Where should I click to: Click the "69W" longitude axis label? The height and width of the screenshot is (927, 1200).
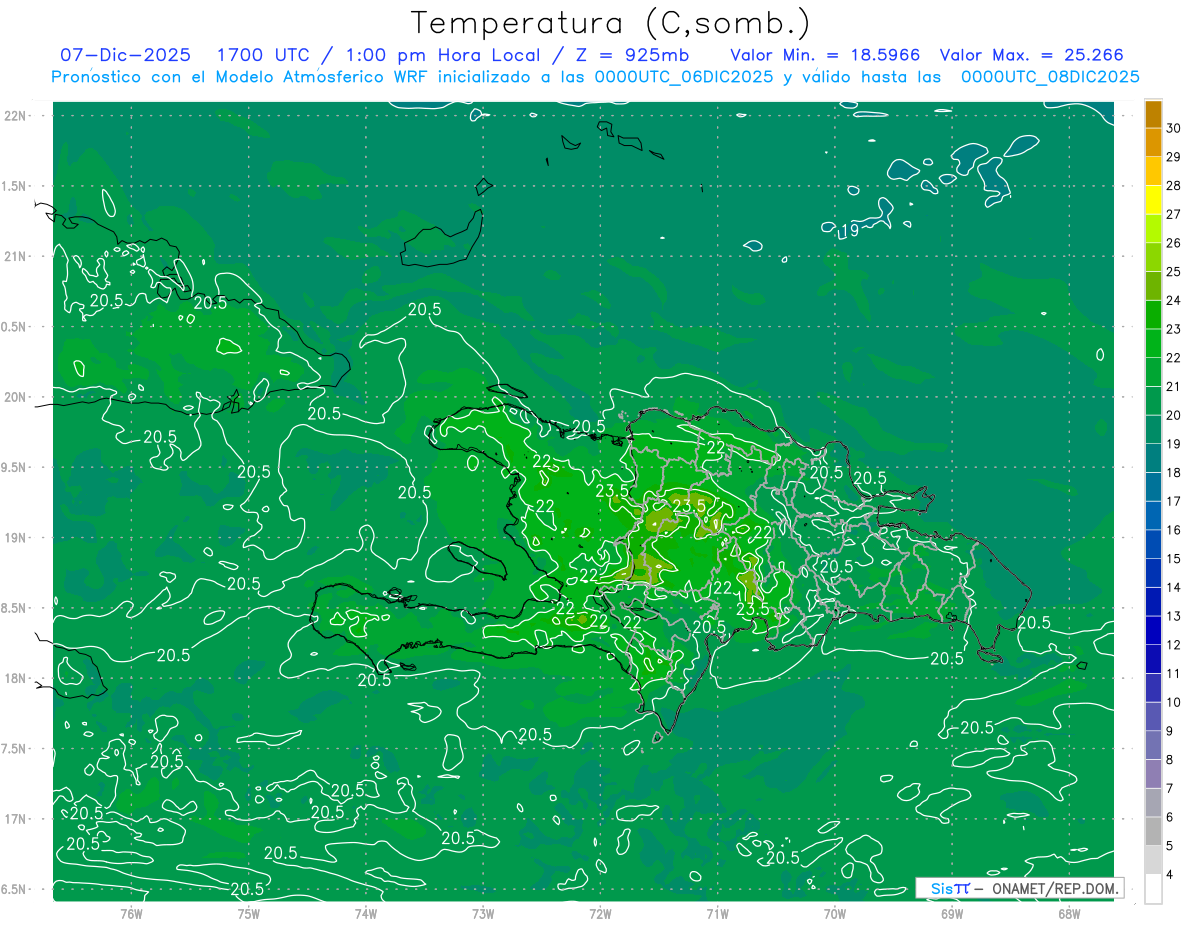952,913
